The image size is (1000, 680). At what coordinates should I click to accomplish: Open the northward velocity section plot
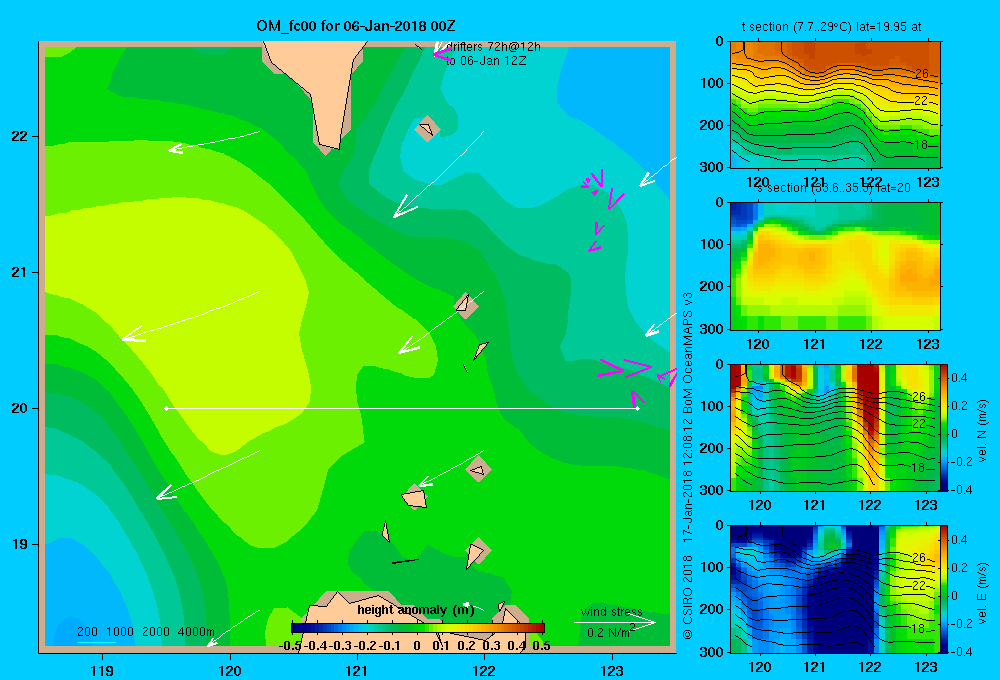tap(835, 427)
